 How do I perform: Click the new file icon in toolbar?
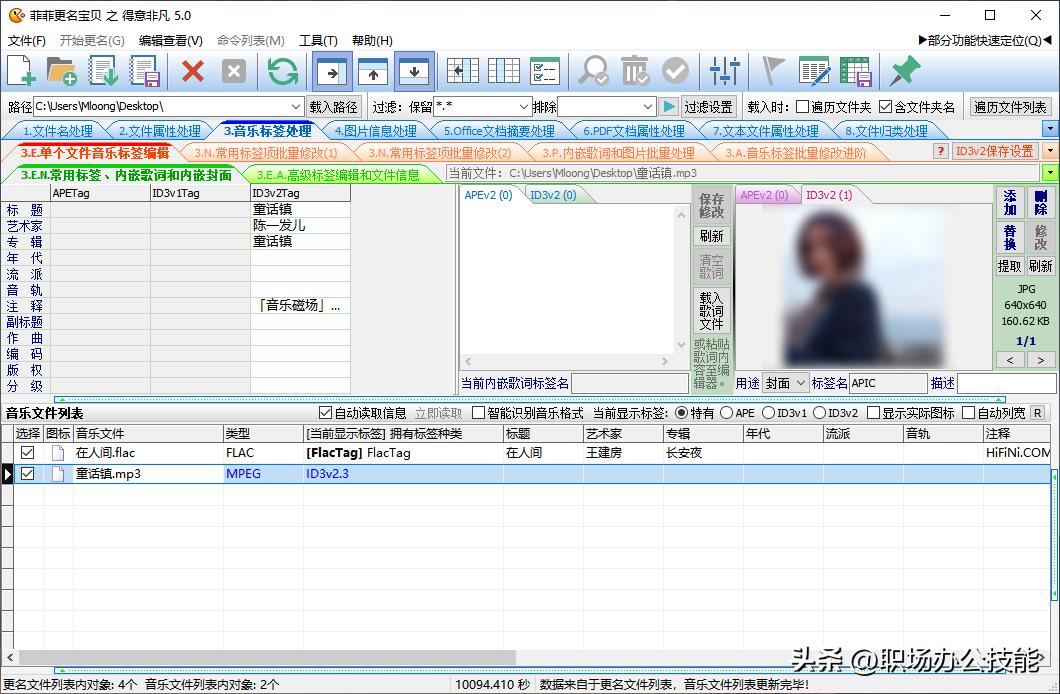pyautogui.click(x=21, y=71)
